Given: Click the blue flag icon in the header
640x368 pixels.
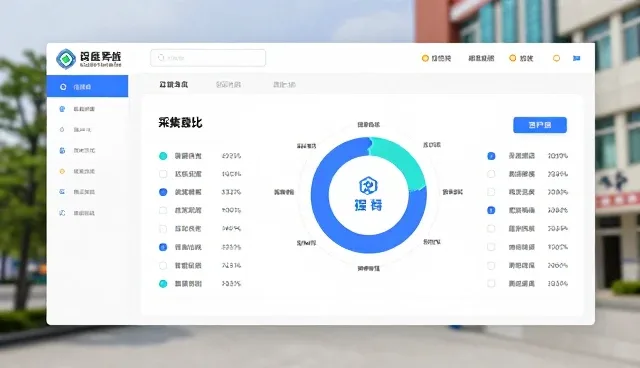Looking at the screenshot, I should pos(576,58).
